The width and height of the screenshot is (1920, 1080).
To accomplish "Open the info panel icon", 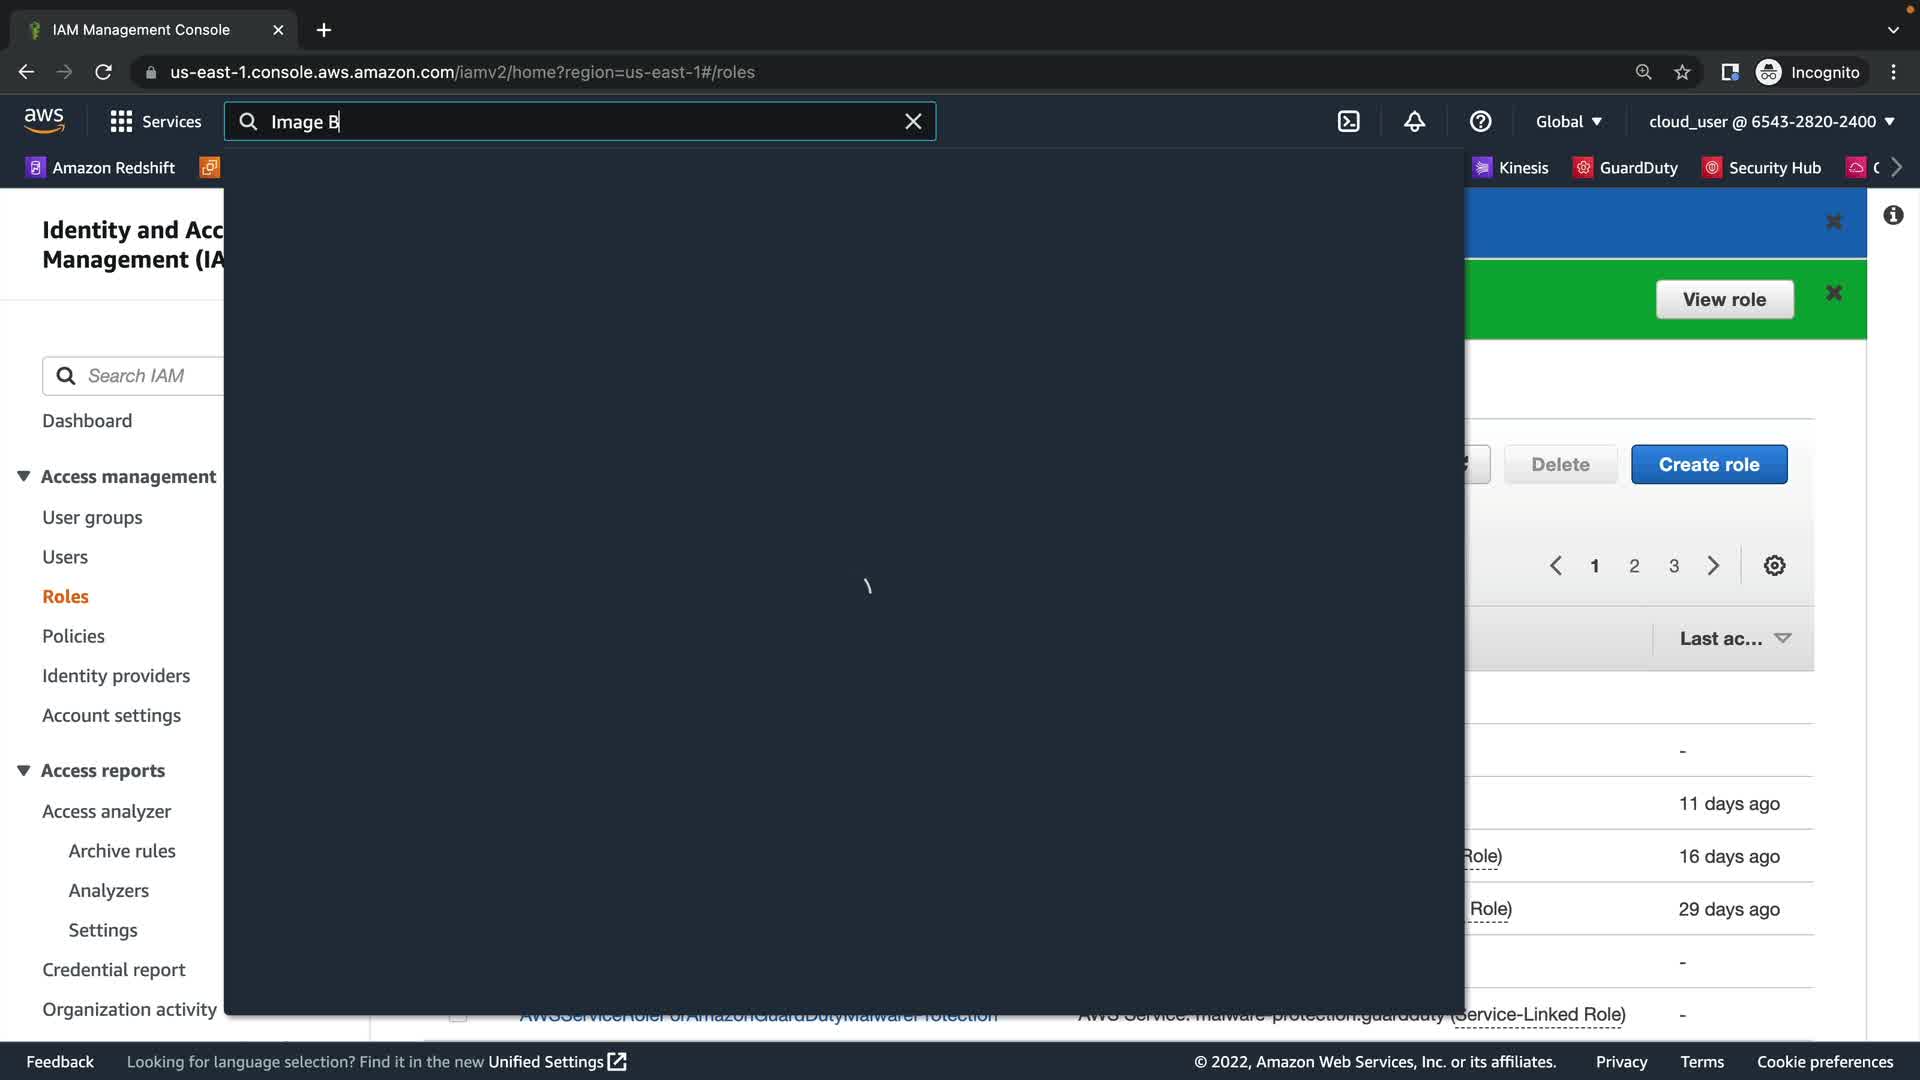I will (x=1893, y=215).
